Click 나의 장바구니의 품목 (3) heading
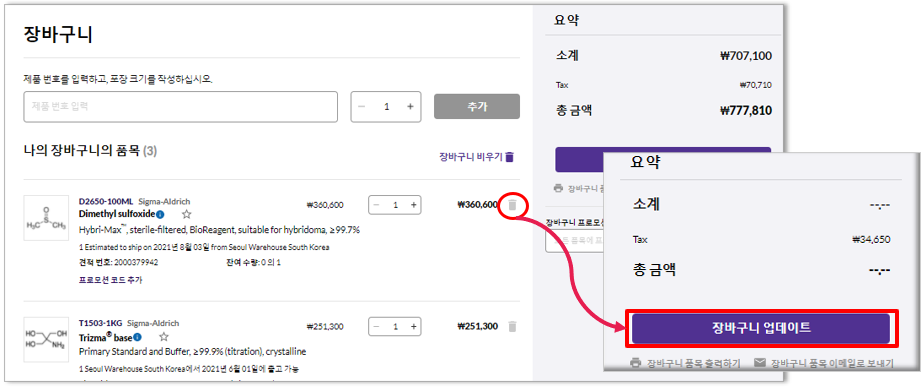The width and height of the screenshot is (924, 390). coord(90,151)
